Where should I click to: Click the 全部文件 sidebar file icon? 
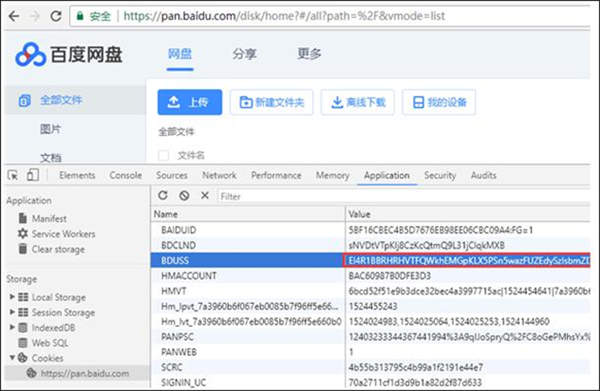(x=24, y=101)
